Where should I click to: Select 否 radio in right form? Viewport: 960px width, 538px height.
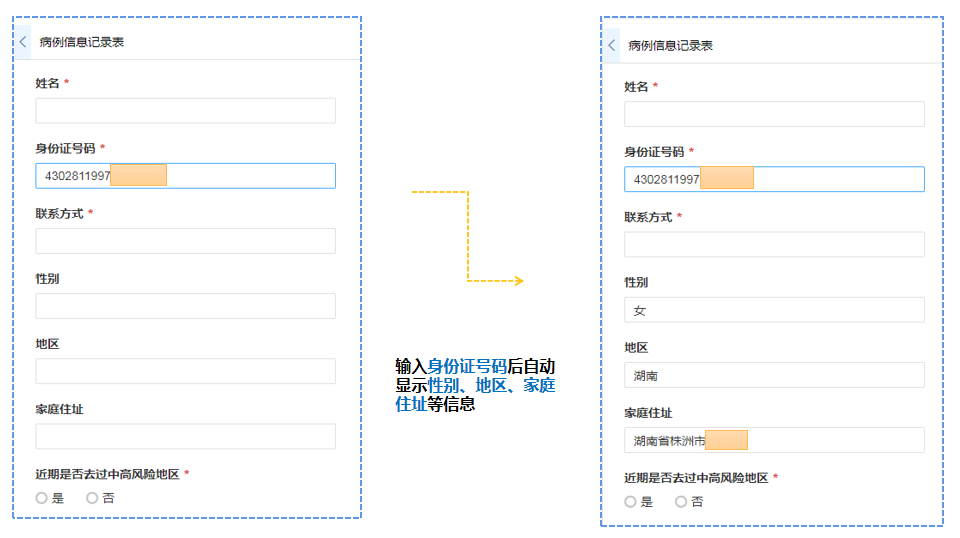(682, 502)
